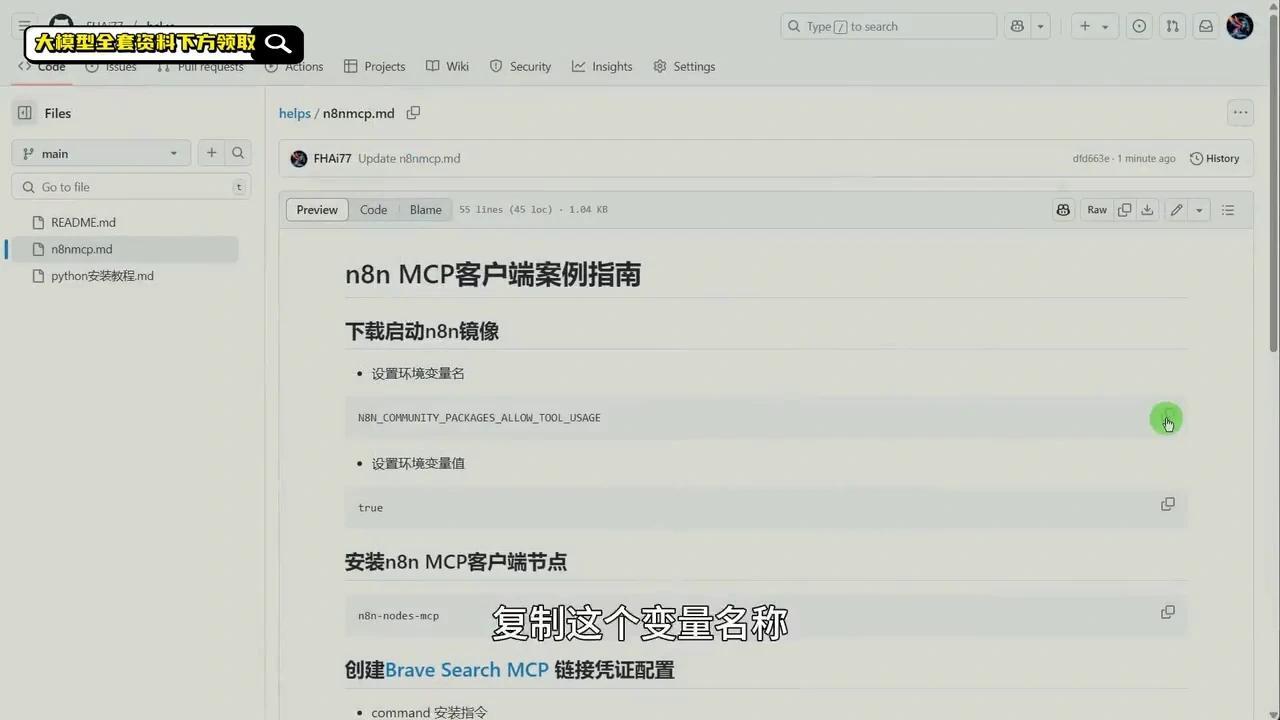Viewport: 1280px width, 720px height.
Task: Open the create new dropdown in header
Action: (1094, 26)
